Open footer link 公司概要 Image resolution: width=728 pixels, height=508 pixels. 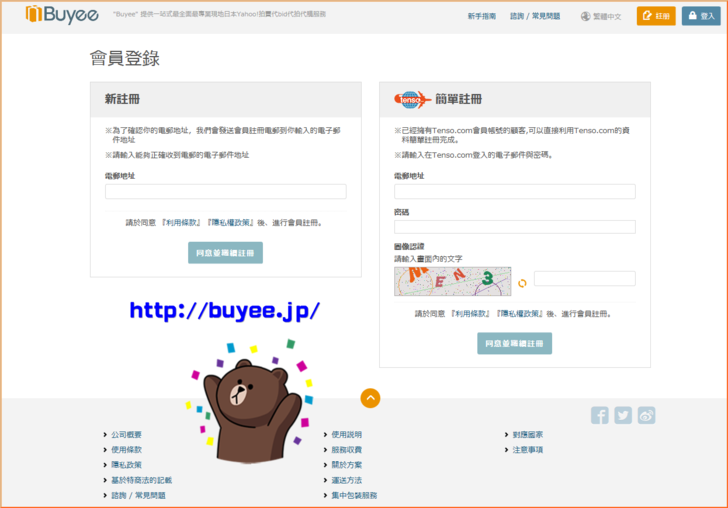tap(126, 435)
